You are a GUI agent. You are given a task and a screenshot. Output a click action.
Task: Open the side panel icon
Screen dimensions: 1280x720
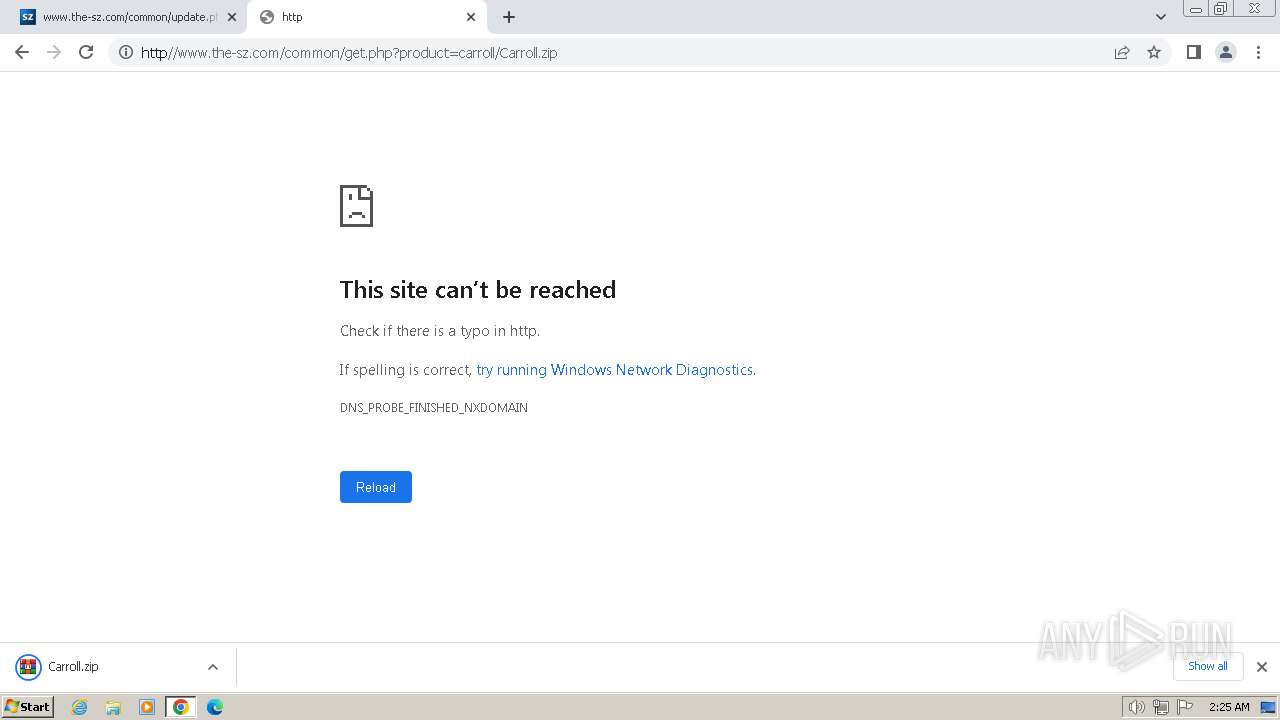[1193, 52]
